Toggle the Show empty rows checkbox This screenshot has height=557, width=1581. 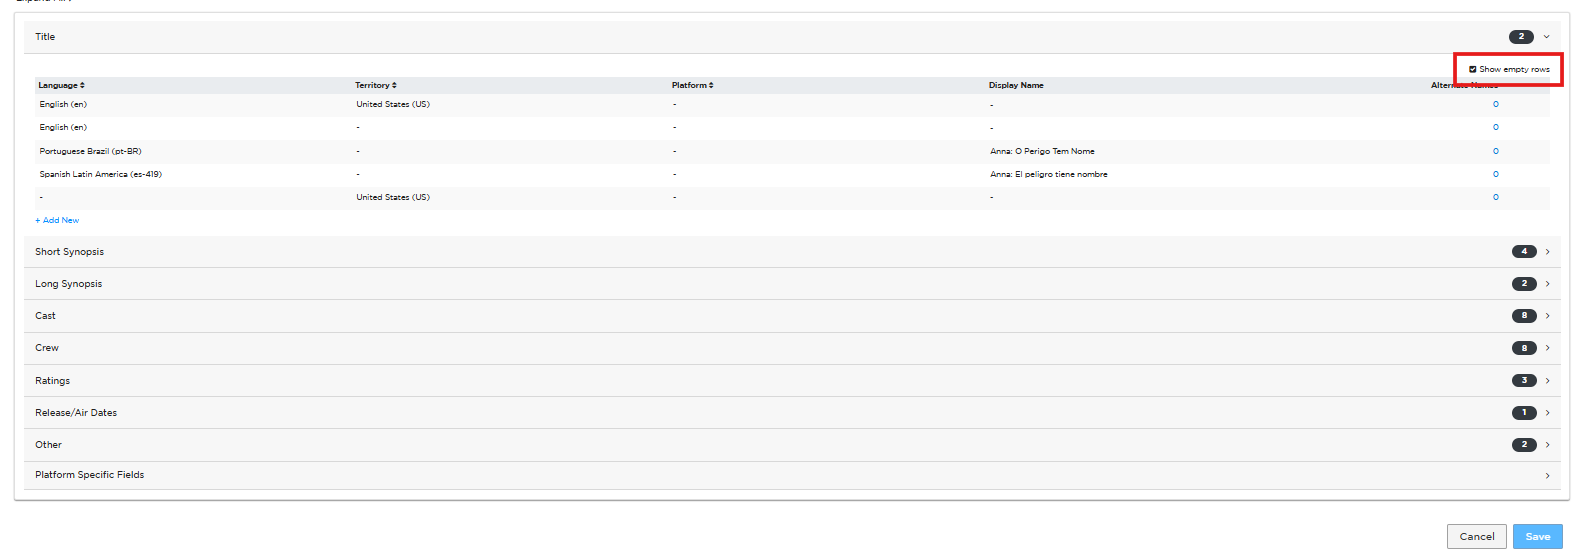(x=1472, y=70)
